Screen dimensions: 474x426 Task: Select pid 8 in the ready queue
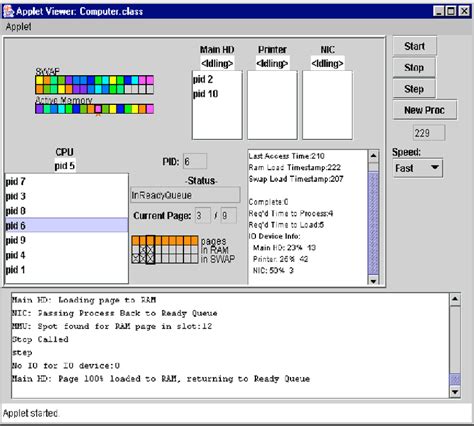(x=66, y=211)
